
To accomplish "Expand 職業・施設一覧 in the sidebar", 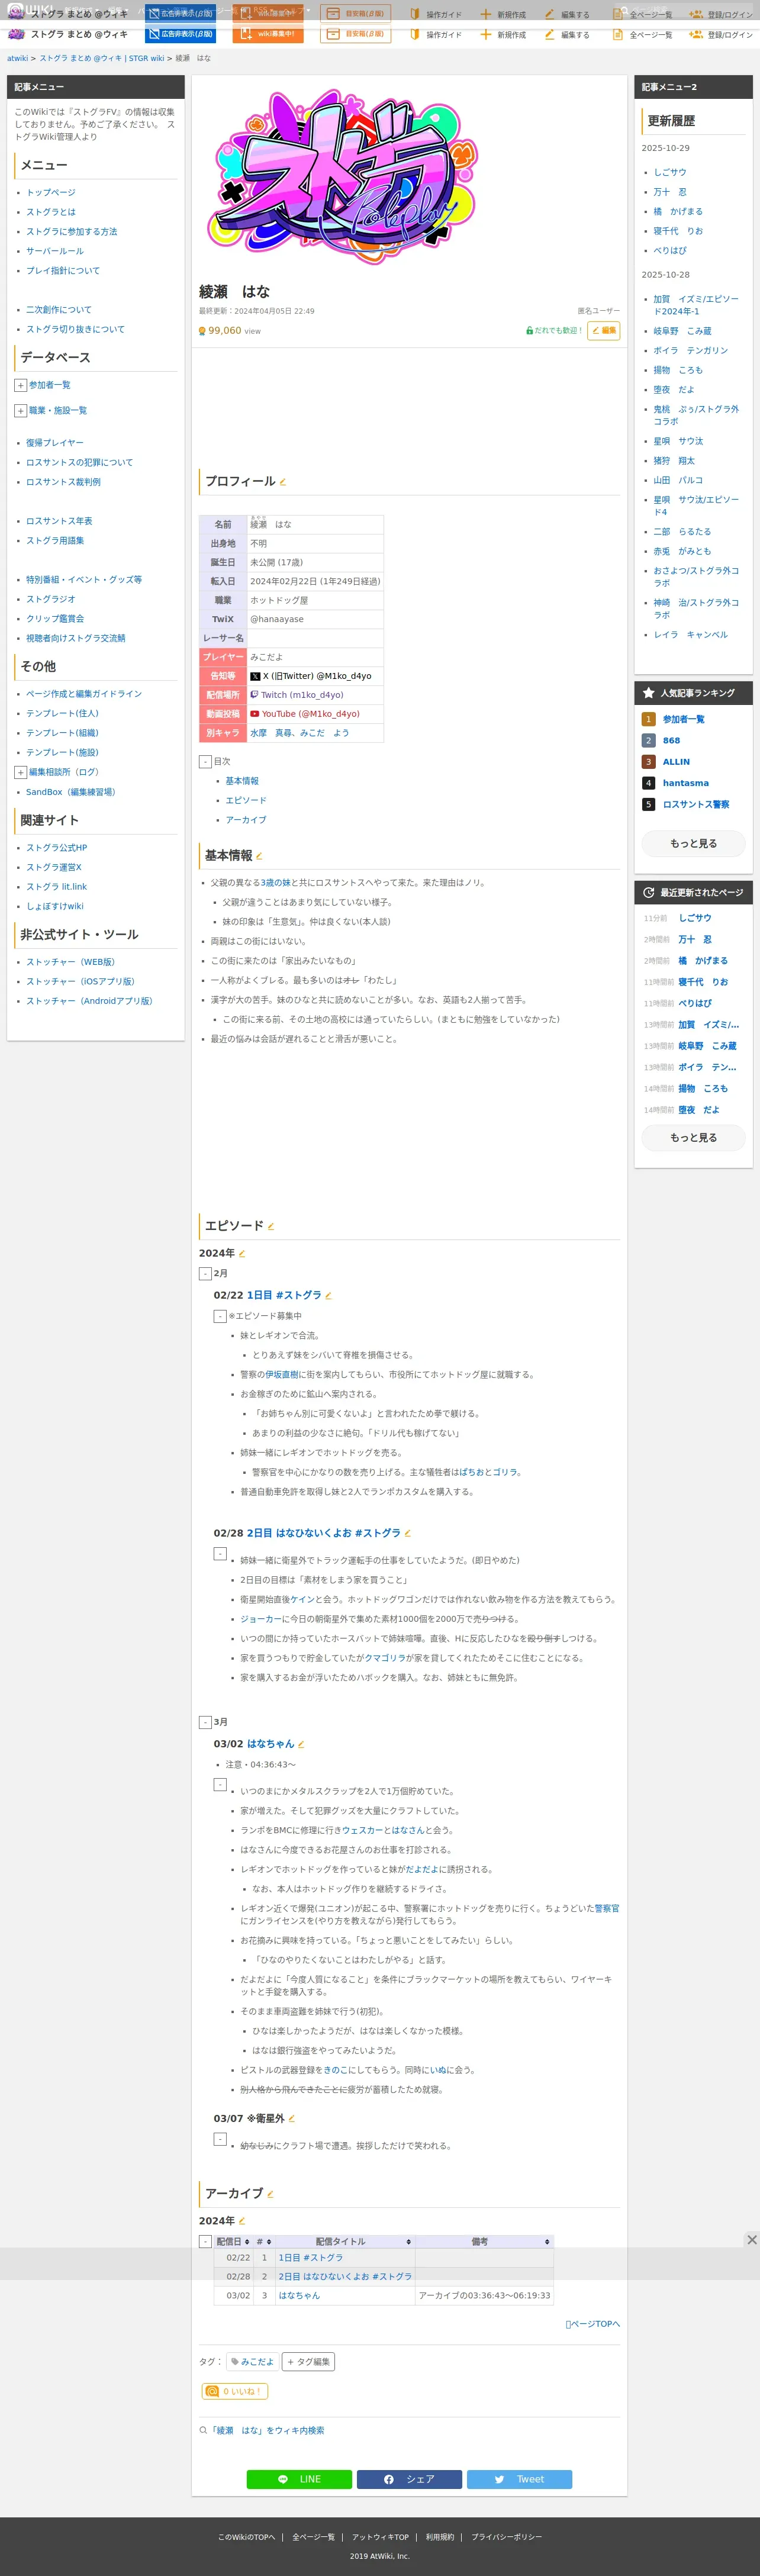I will point(20,411).
